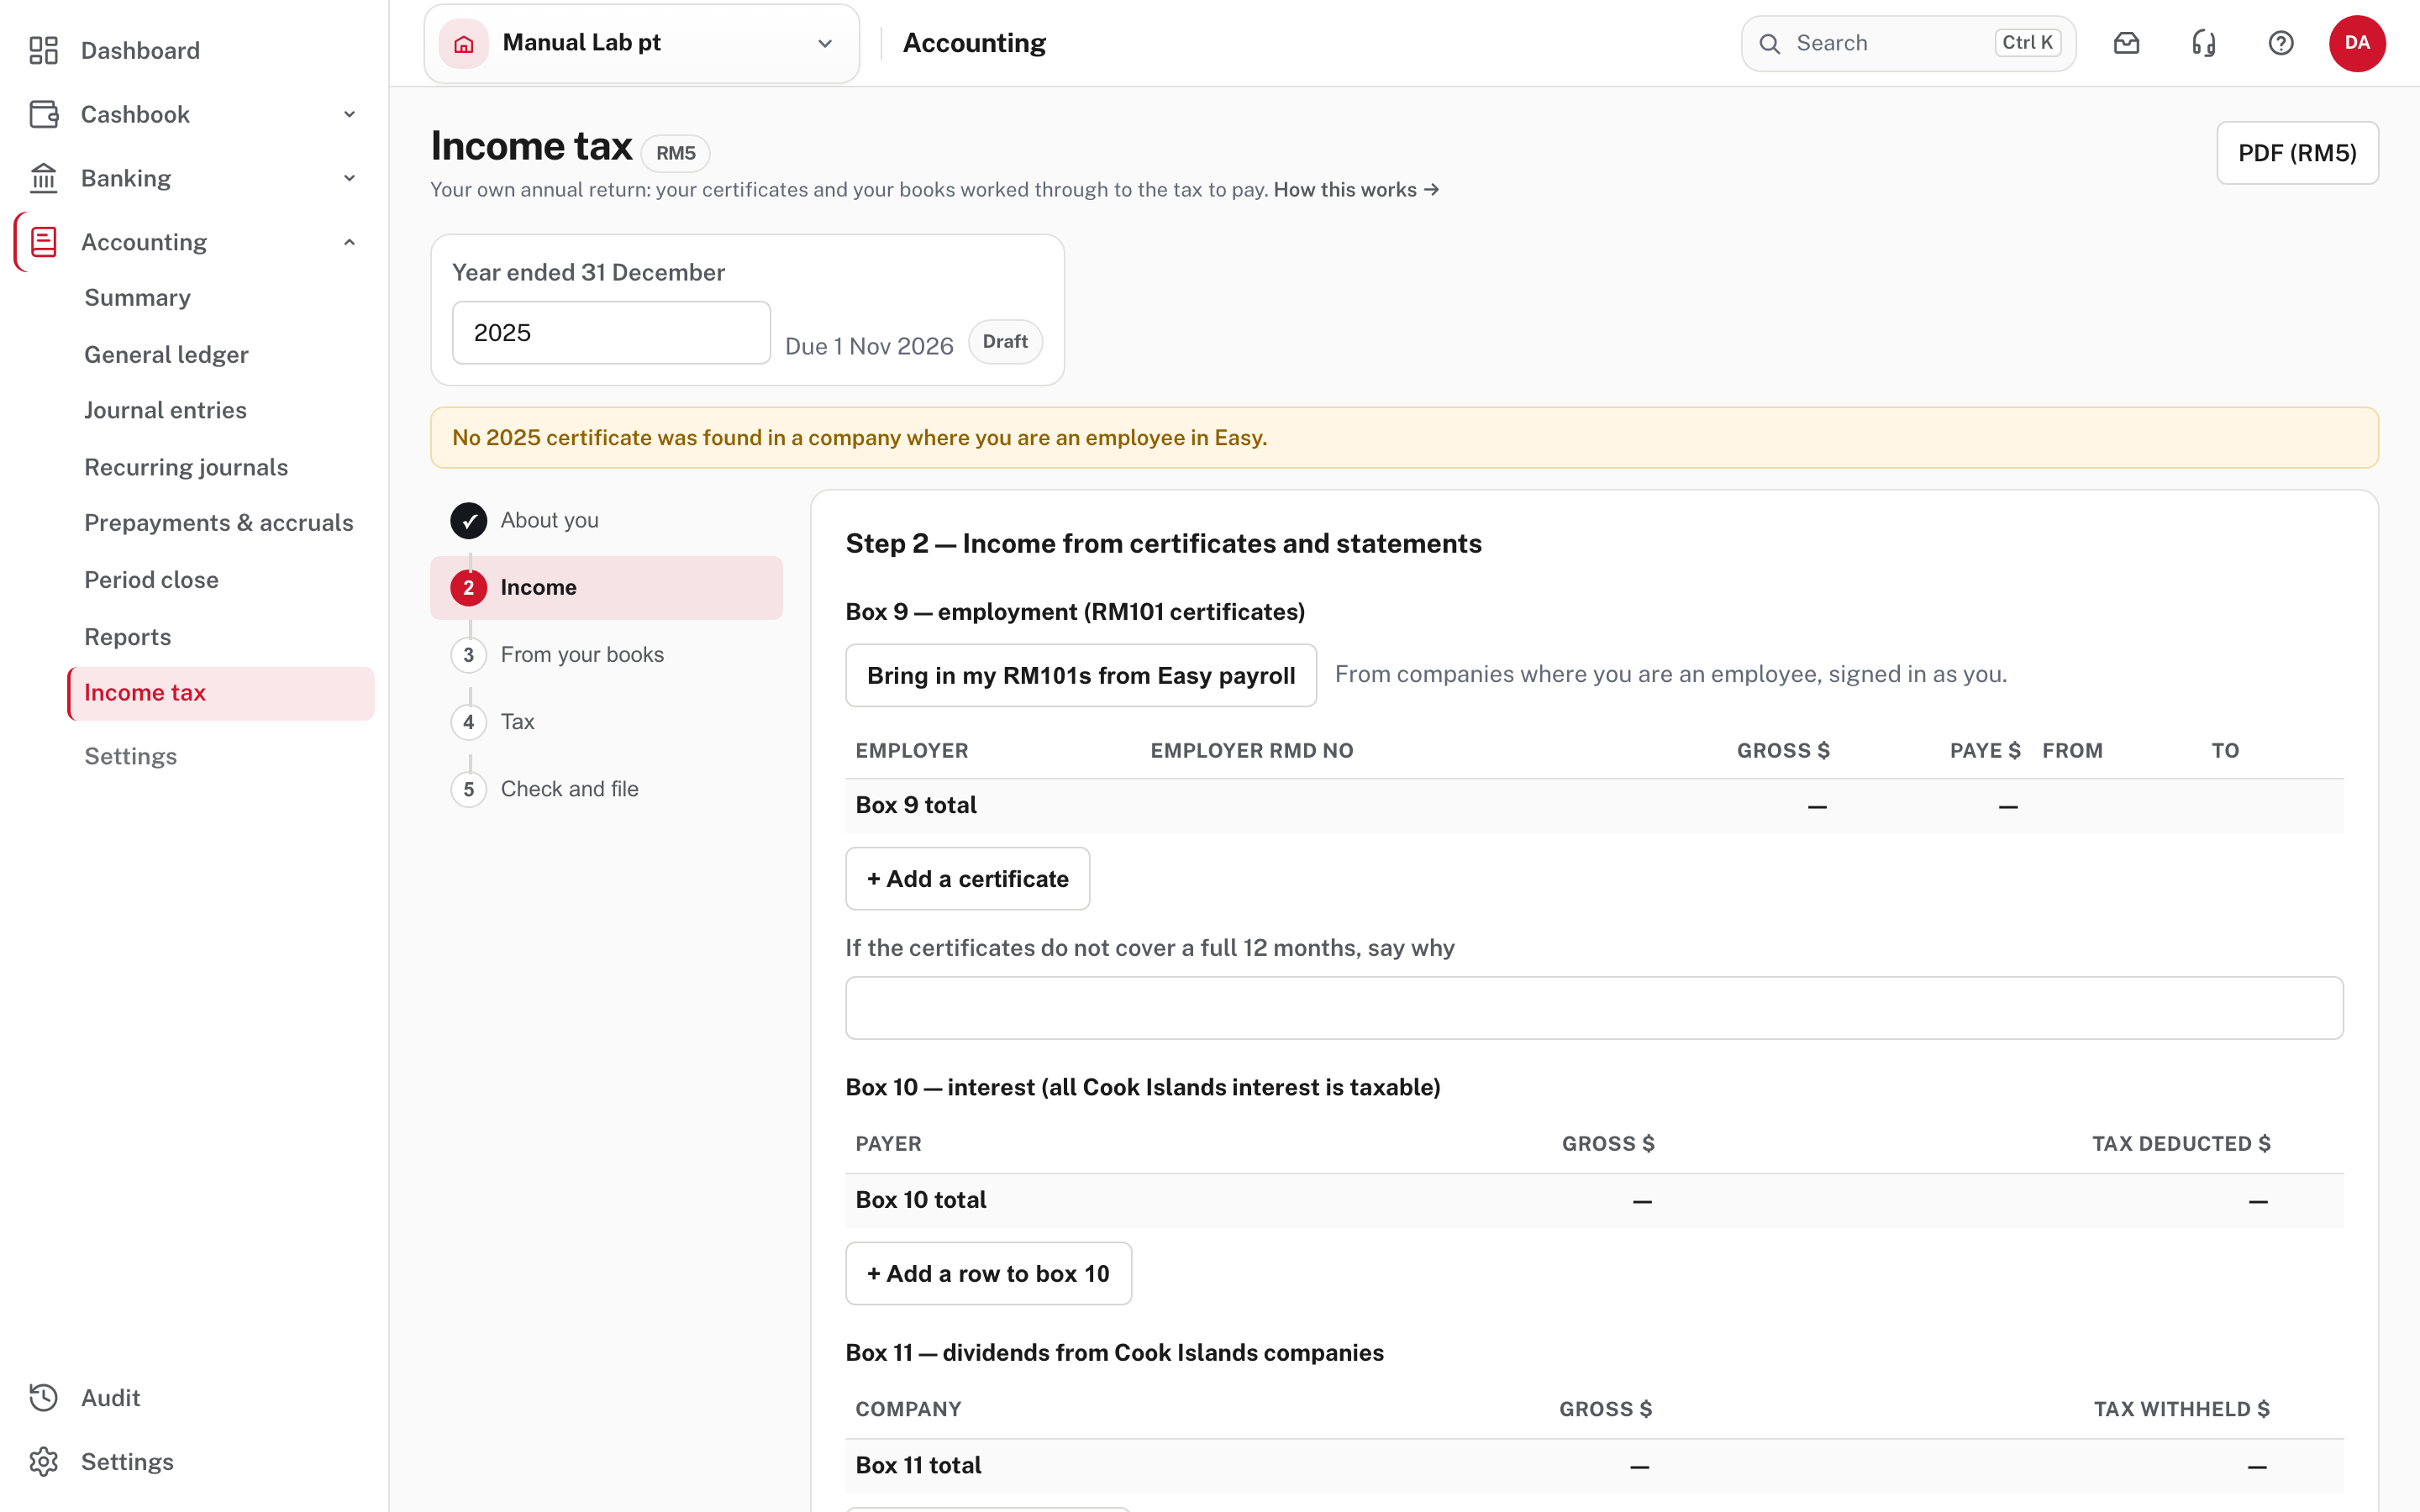Open the inbox tray icon
This screenshot has height=1512, width=2420.
pyautogui.click(x=2127, y=43)
